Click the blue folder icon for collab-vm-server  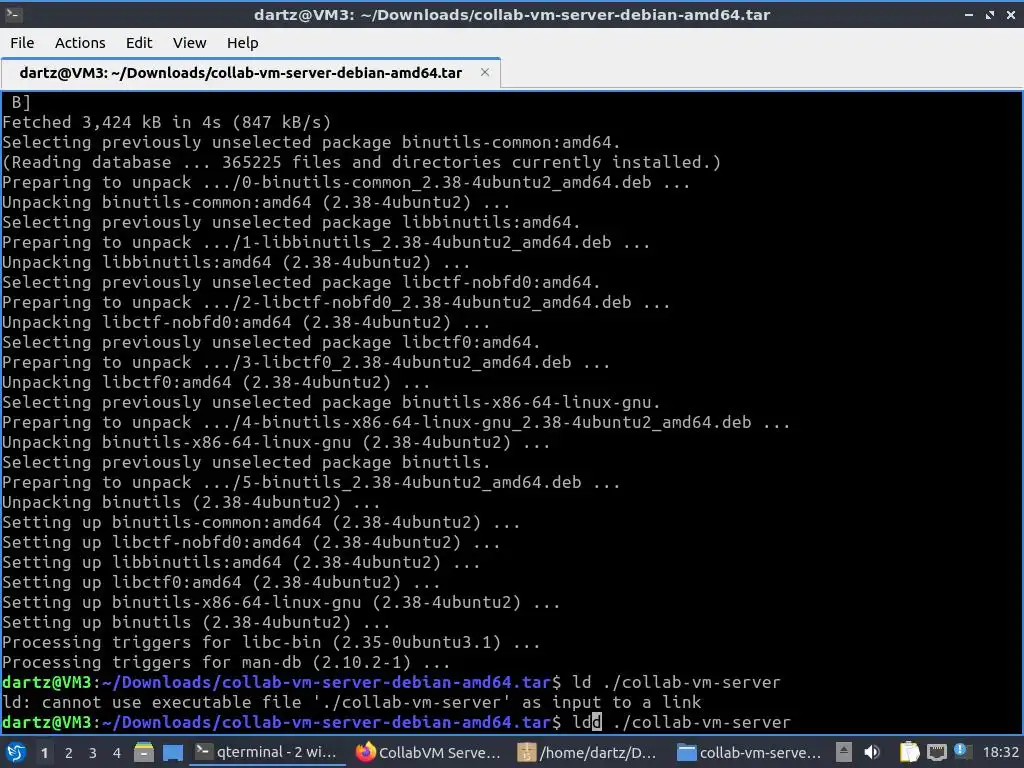[686, 753]
